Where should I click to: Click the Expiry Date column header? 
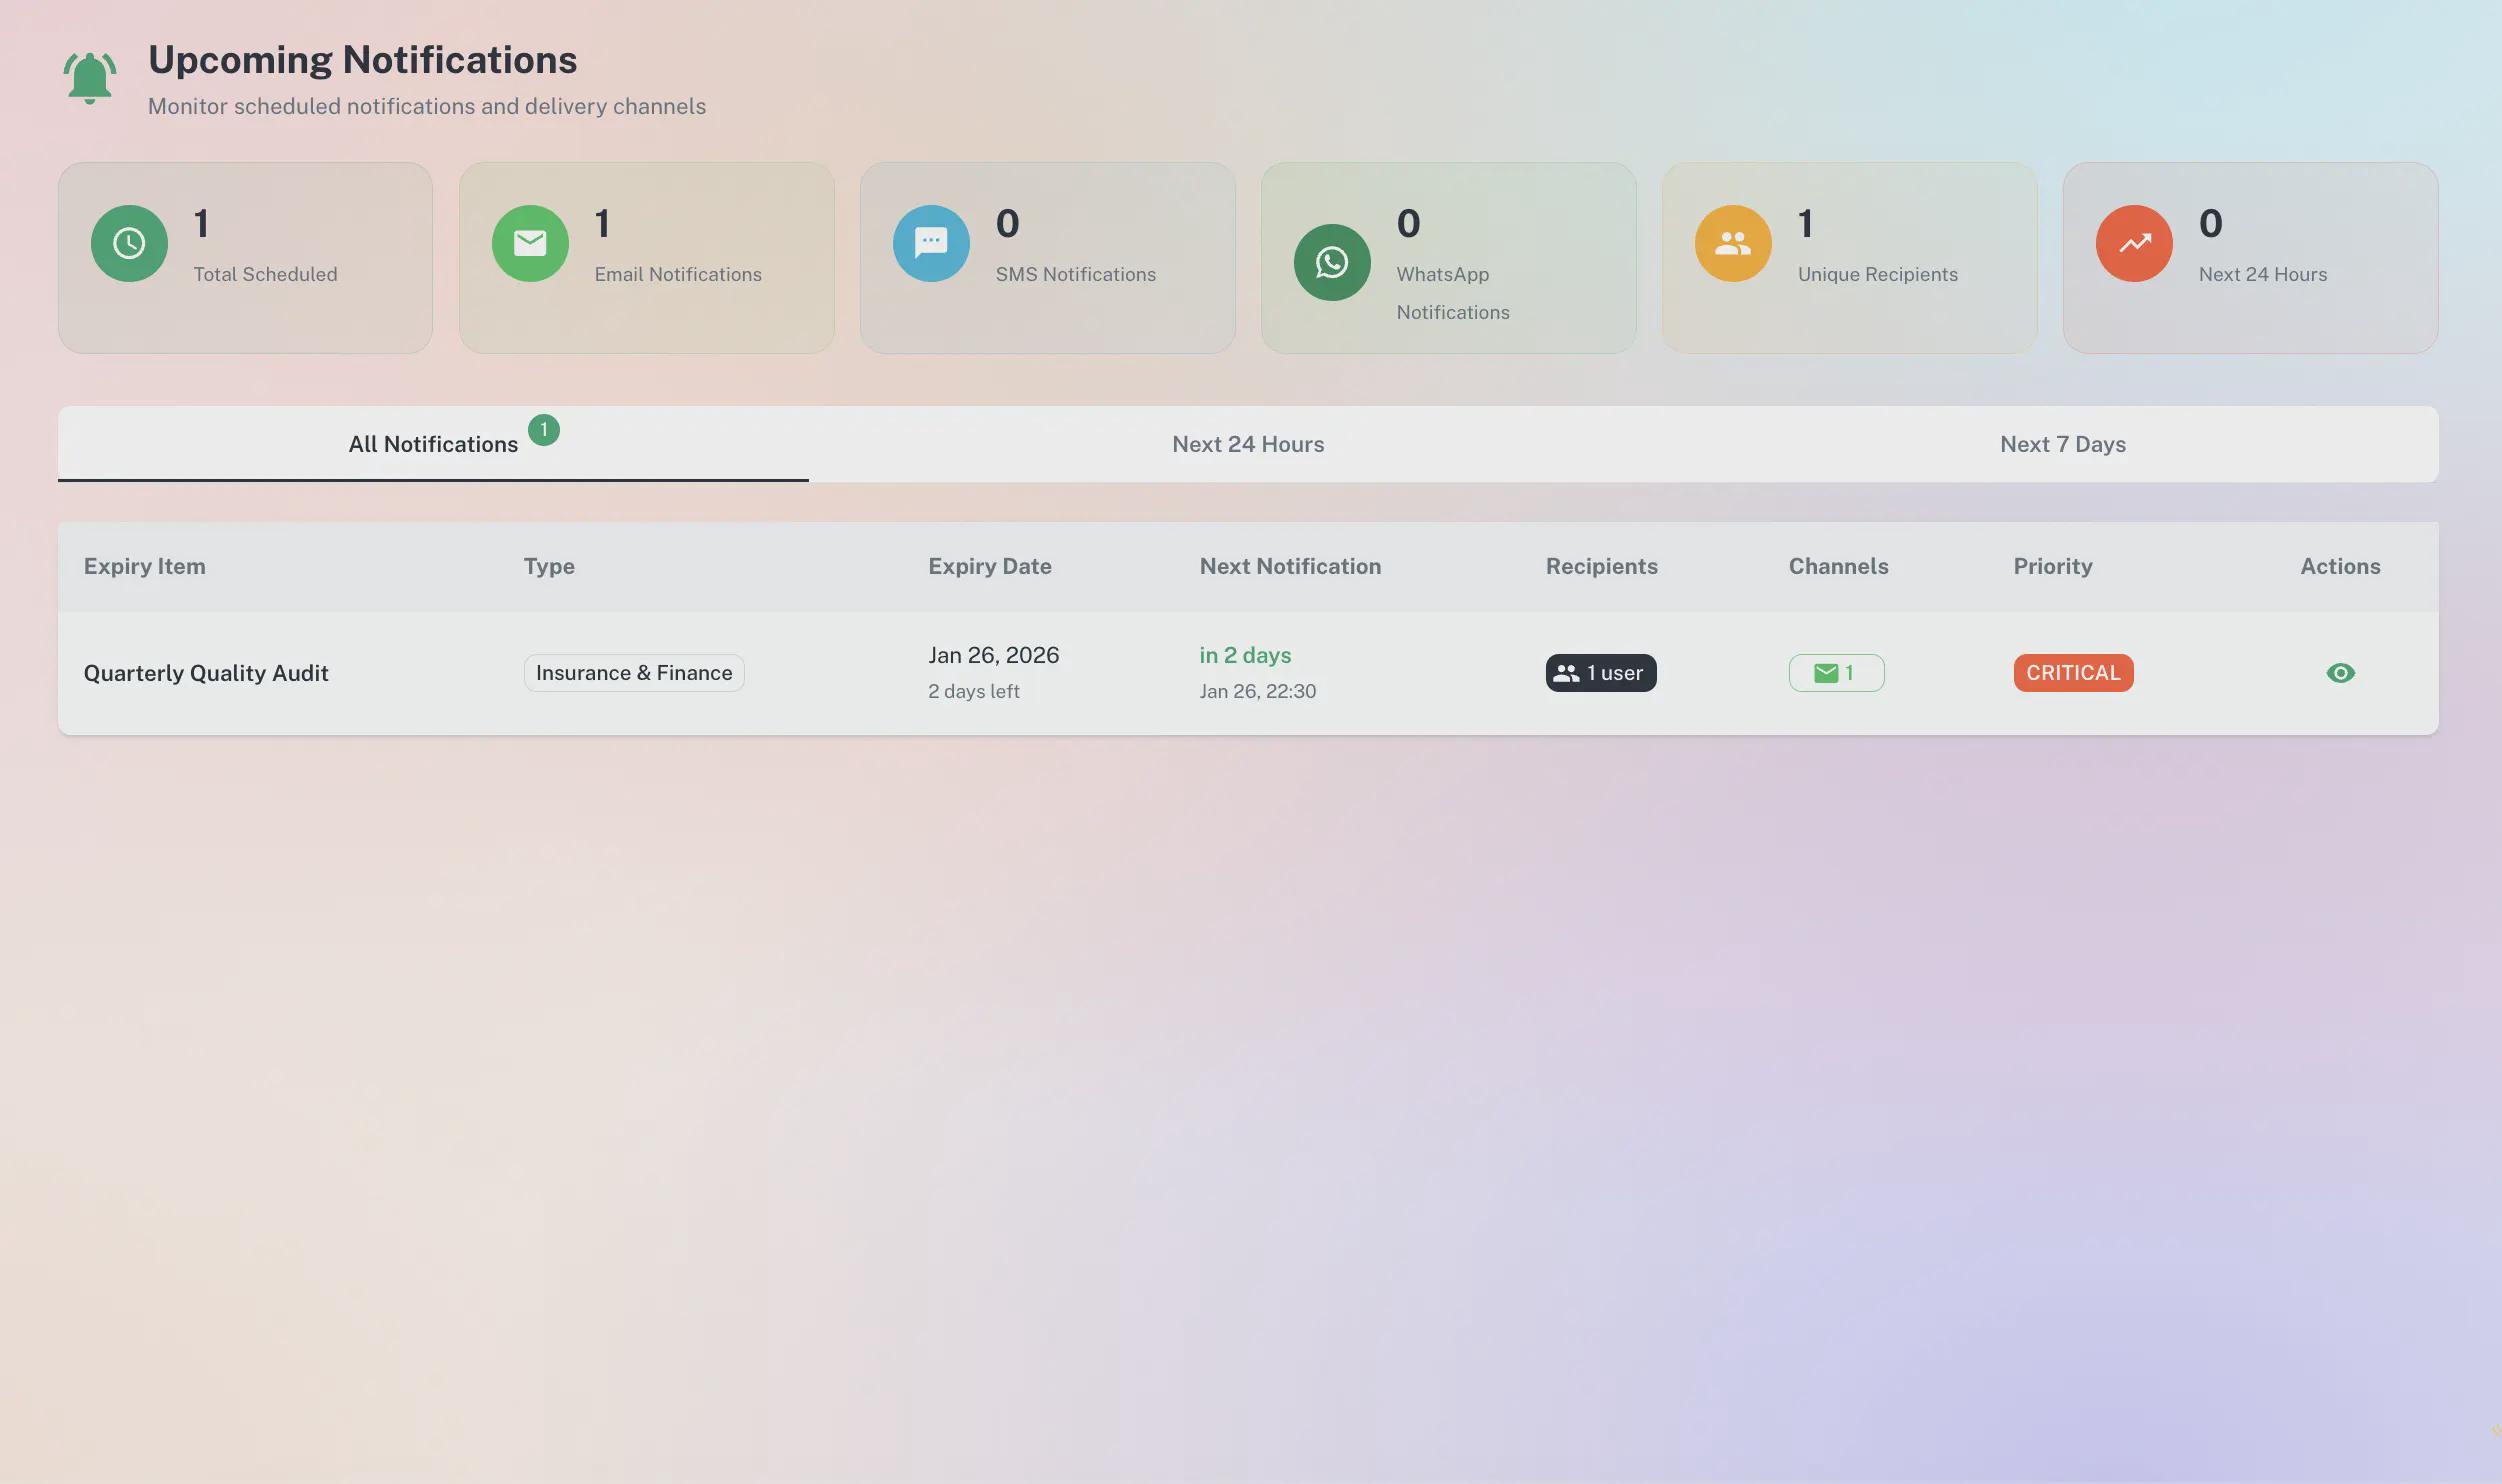(x=989, y=566)
